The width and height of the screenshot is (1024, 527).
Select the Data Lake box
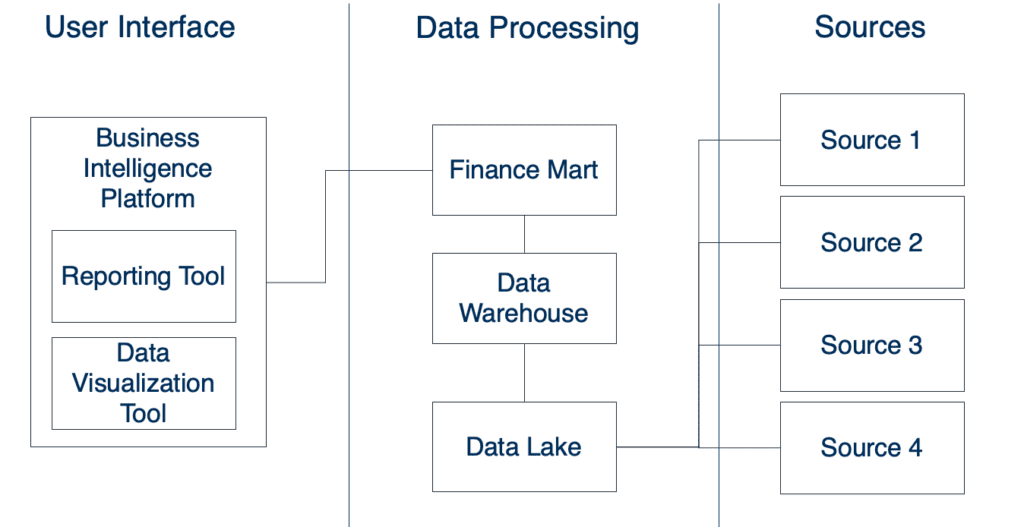pyautogui.click(x=524, y=447)
